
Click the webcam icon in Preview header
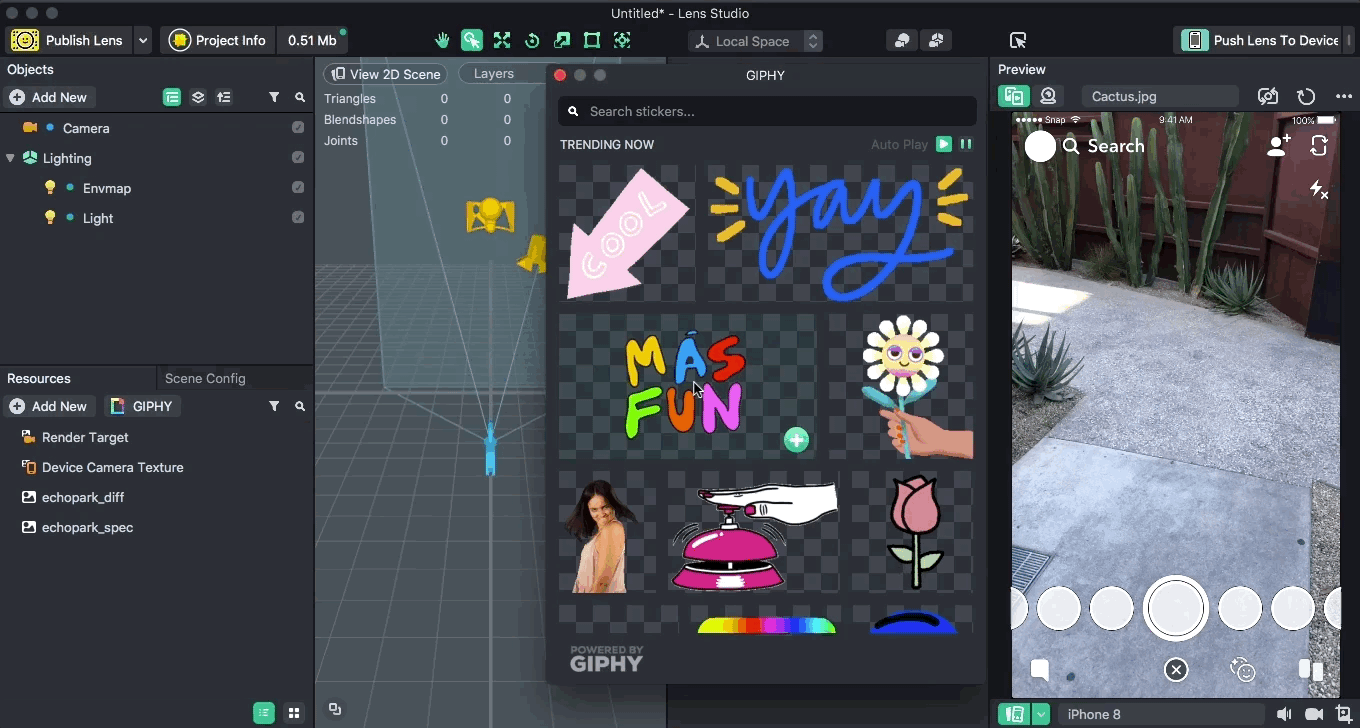click(1048, 96)
